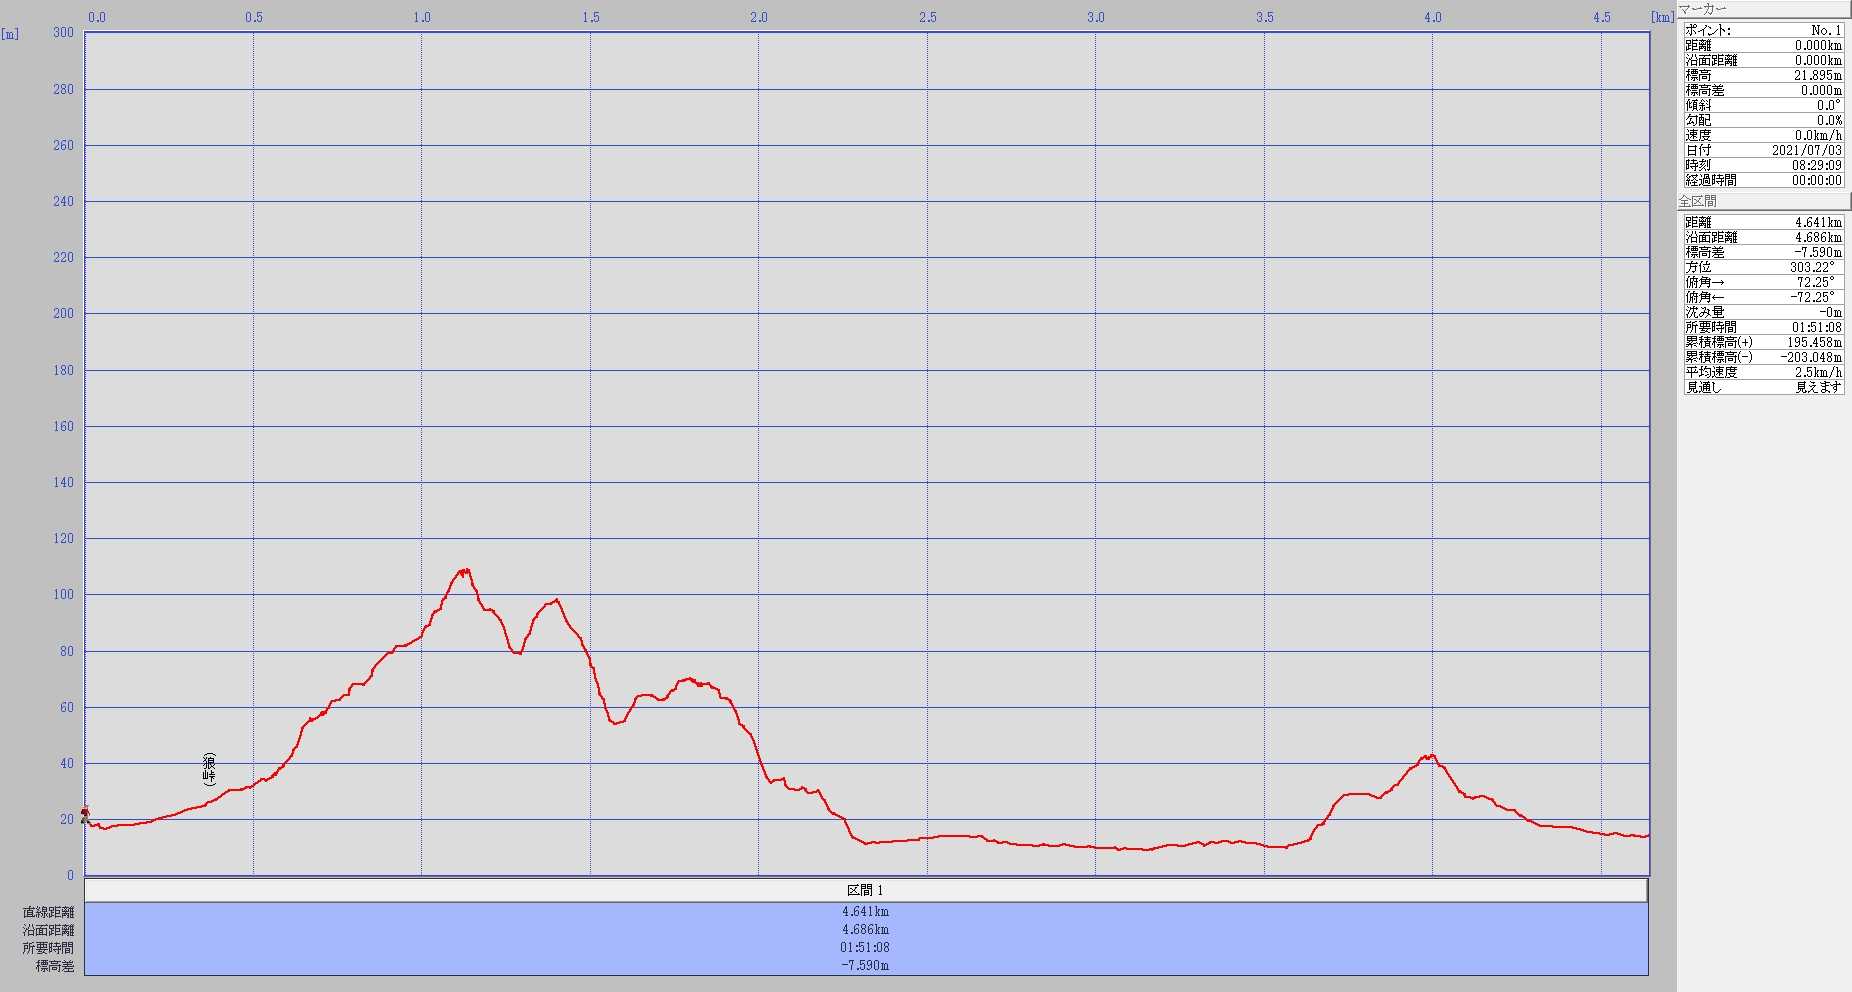Click the 01:51:08 value in the section table
The image size is (1852, 992).
(866, 948)
